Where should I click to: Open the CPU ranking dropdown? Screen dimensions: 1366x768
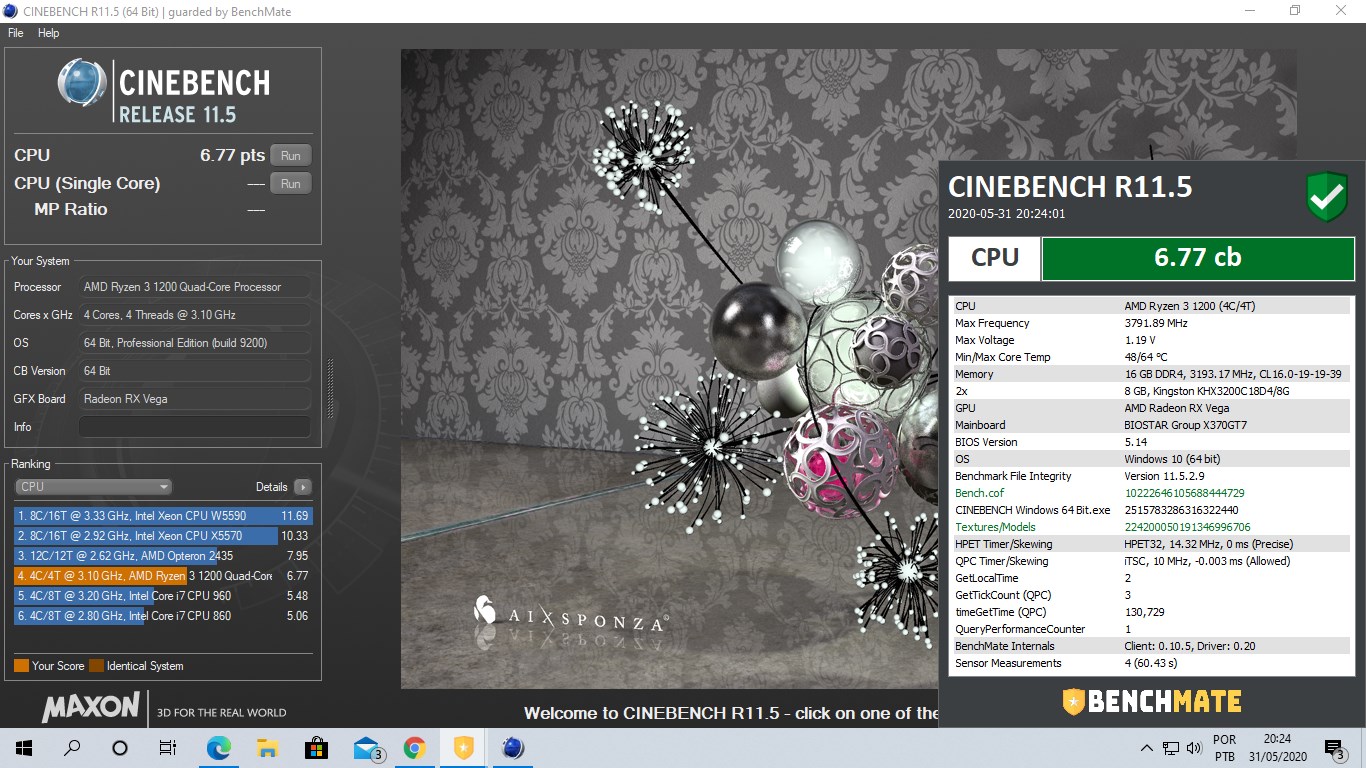coord(94,487)
